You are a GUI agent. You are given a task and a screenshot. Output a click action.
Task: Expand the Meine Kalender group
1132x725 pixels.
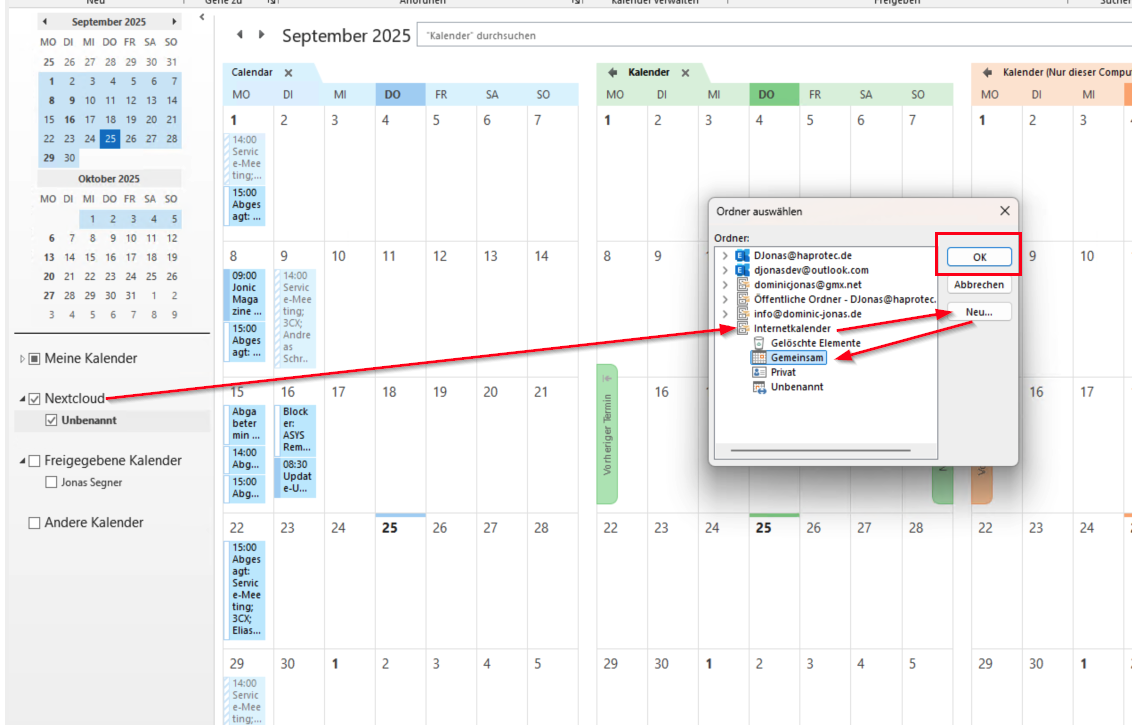(x=22, y=359)
